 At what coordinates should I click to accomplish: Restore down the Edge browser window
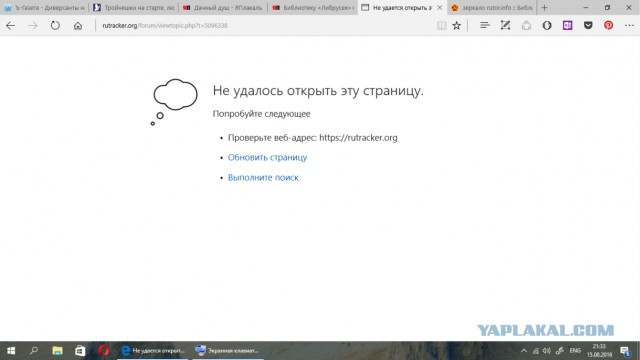pos(607,7)
